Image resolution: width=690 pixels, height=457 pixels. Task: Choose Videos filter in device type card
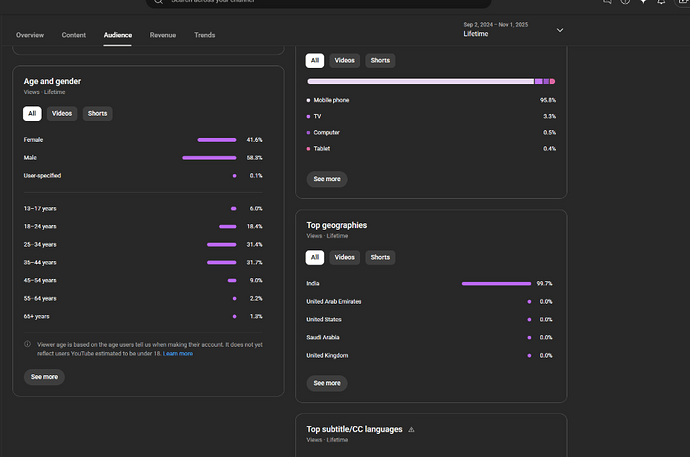click(x=345, y=60)
